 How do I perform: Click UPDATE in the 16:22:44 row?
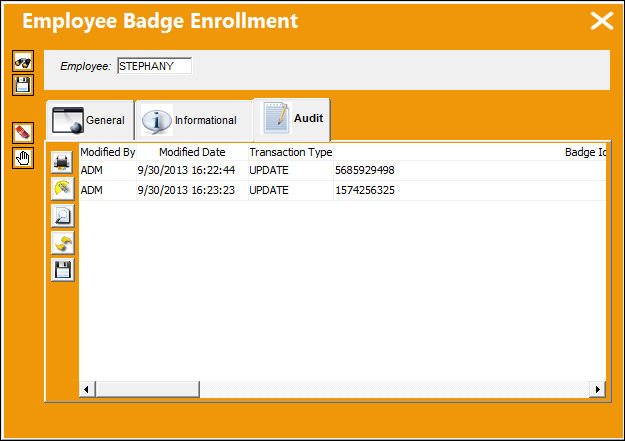coord(269,170)
